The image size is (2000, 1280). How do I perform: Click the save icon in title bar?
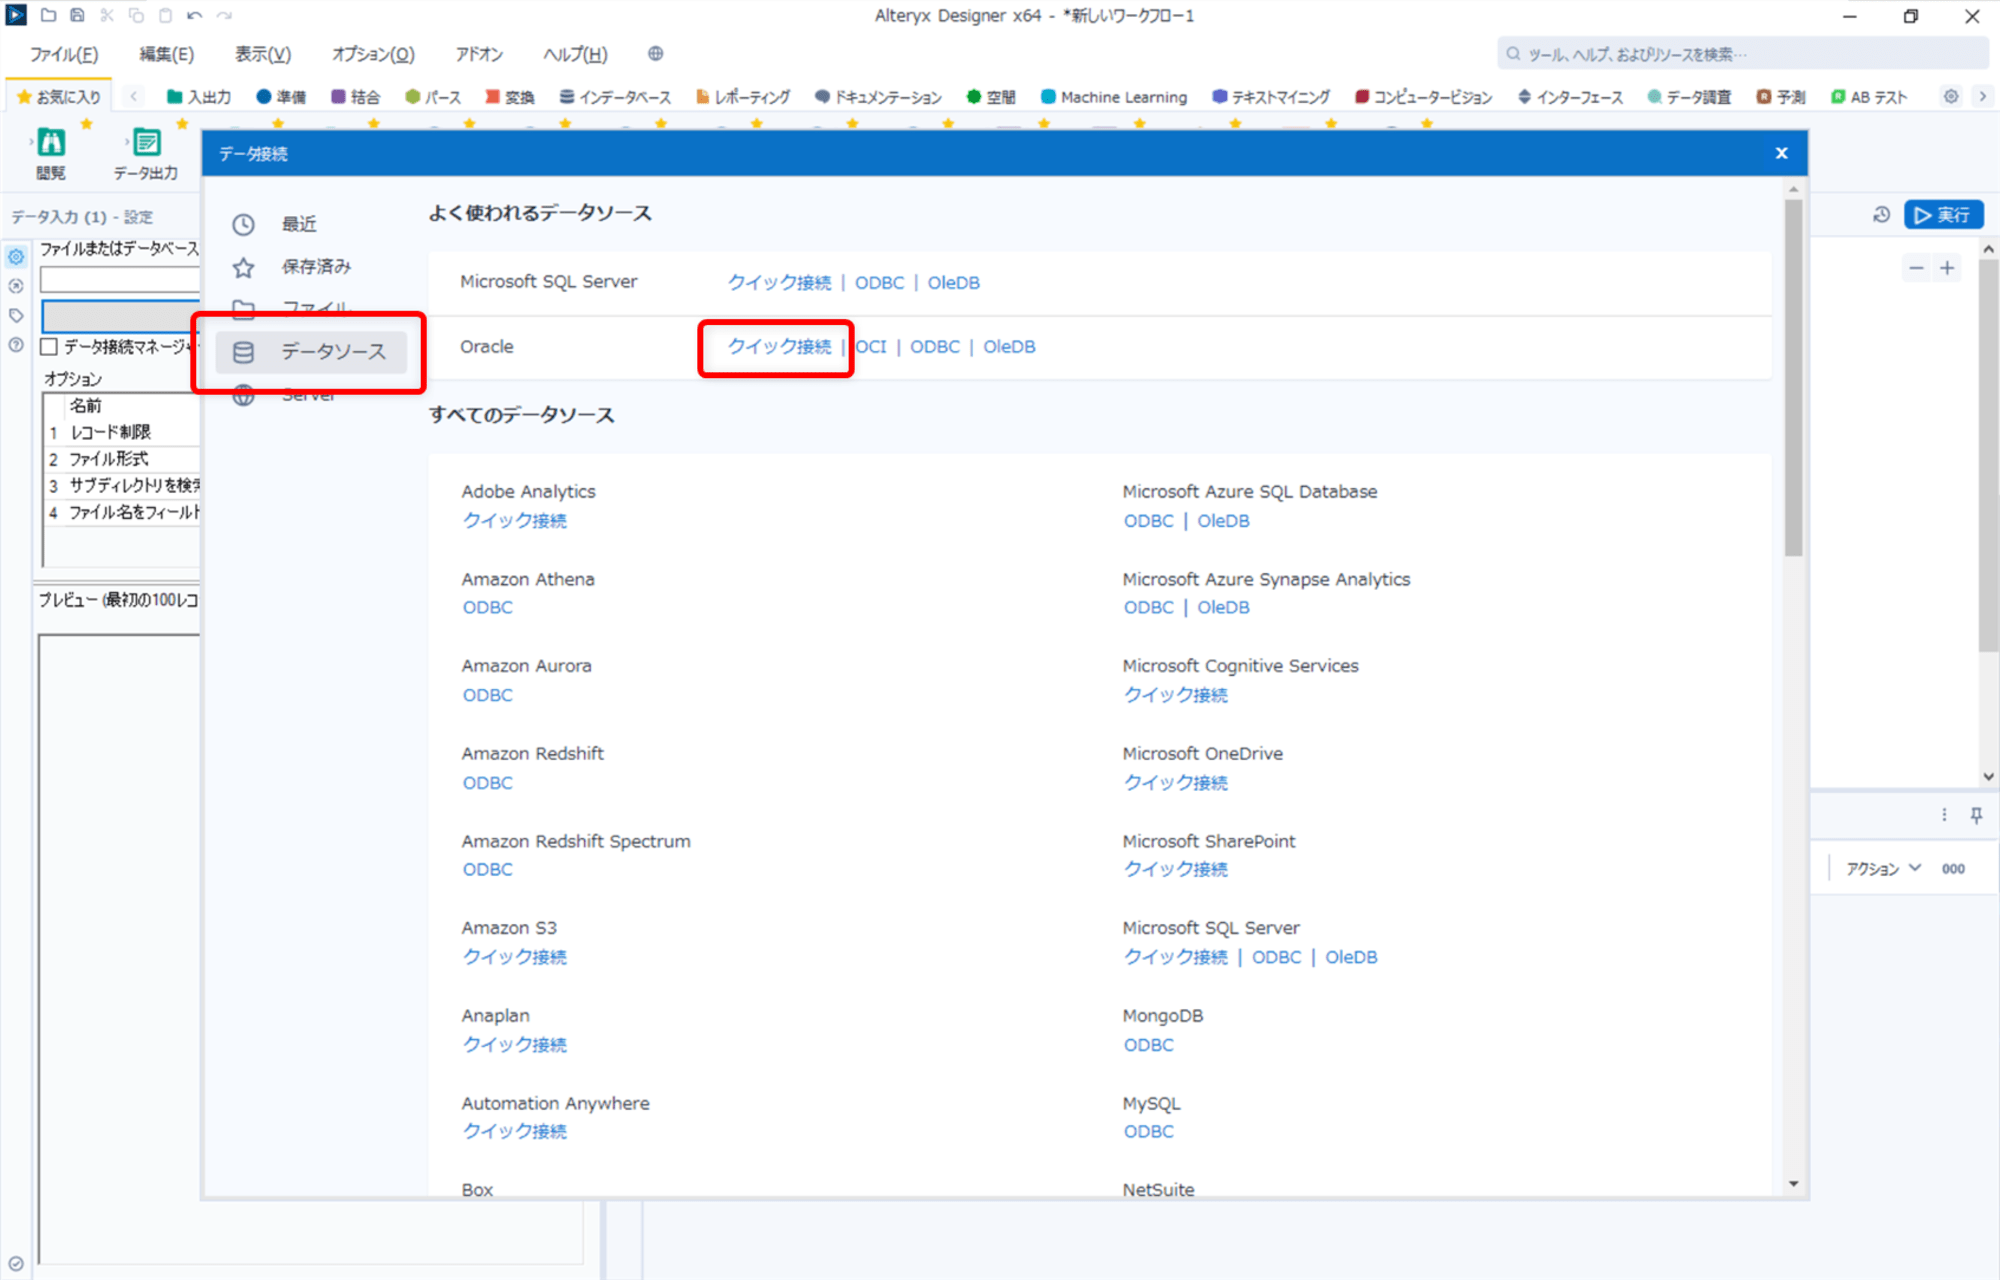pyautogui.click(x=77, y=15)
